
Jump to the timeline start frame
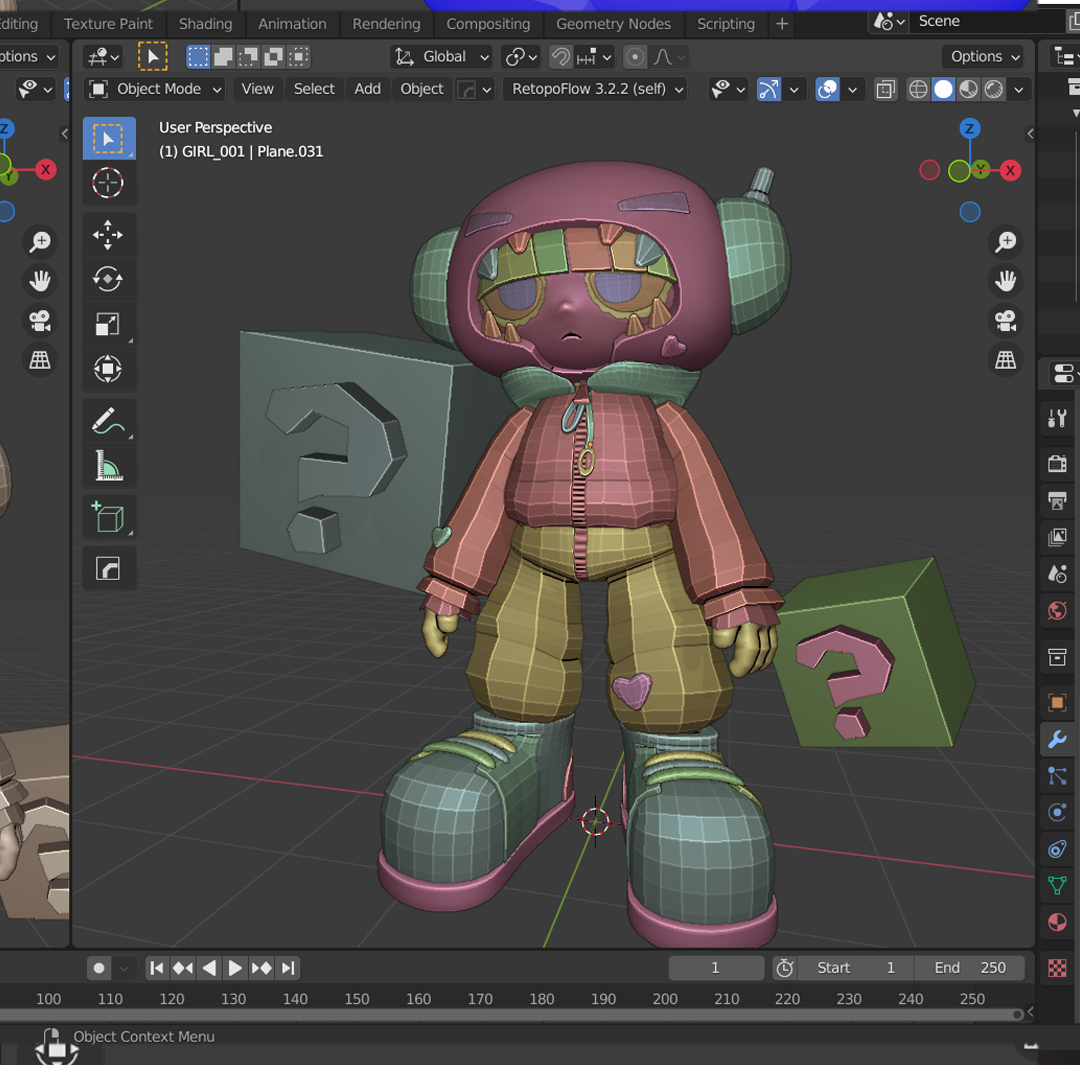[157, 968]
